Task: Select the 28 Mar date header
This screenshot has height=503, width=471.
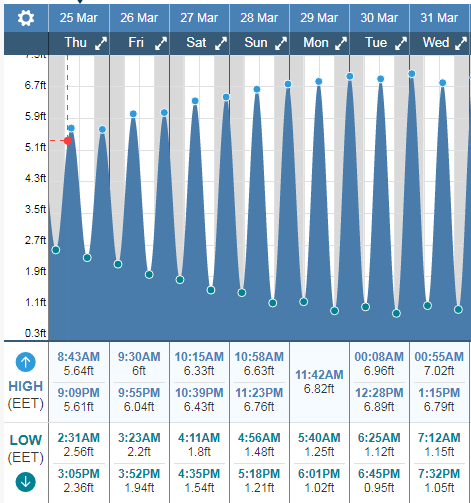Action: pos(259,18)
